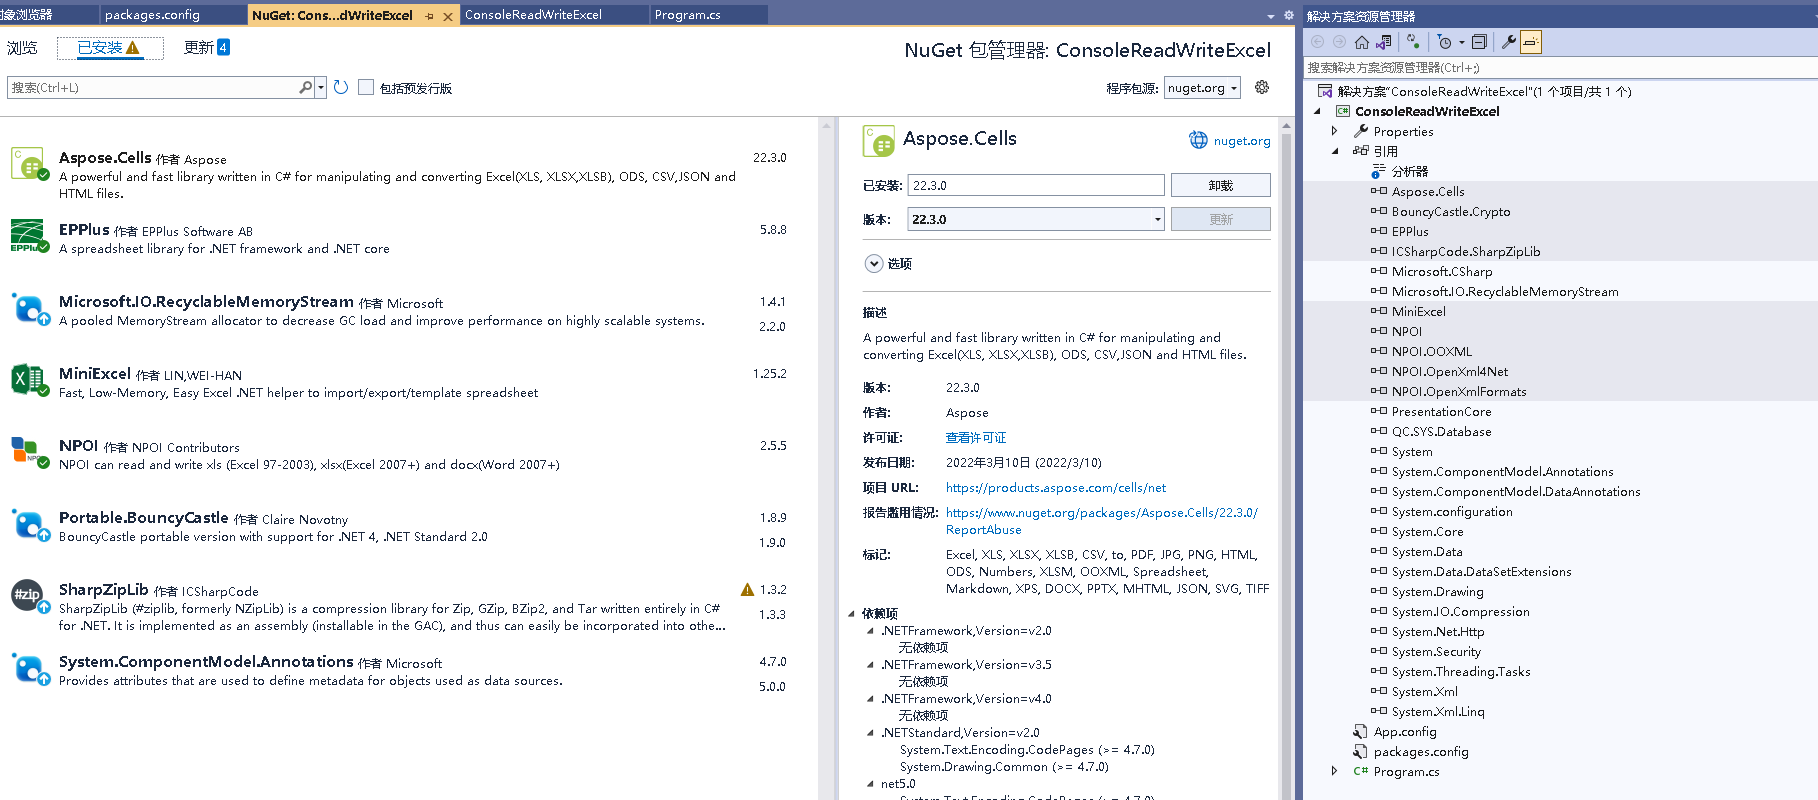
Task: Select NPOI.OOXML reference in Solution Explorer
Action: click(x=1432, y=351)
